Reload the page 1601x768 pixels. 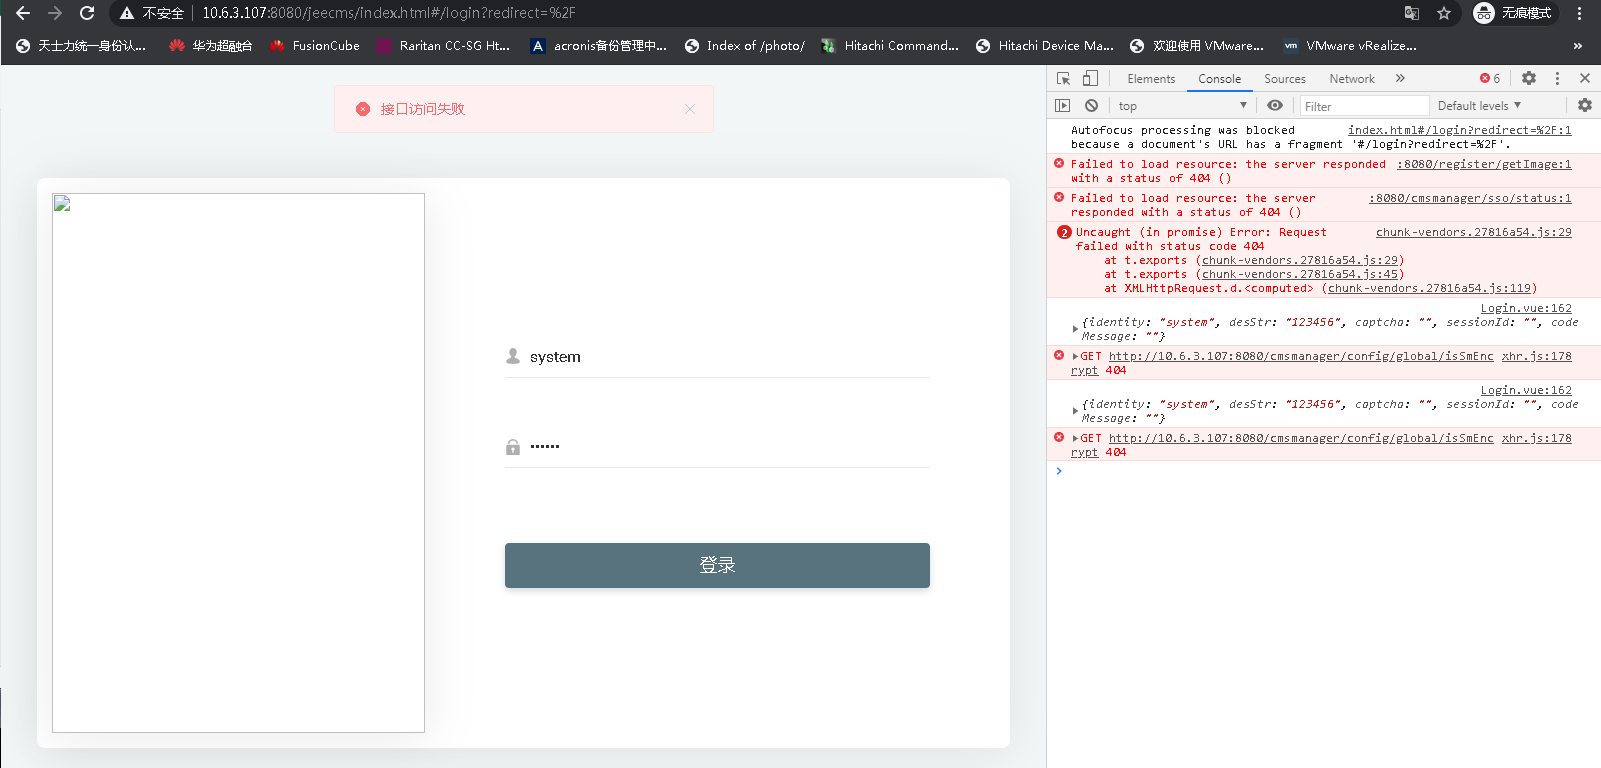click(x=87, y=13)
